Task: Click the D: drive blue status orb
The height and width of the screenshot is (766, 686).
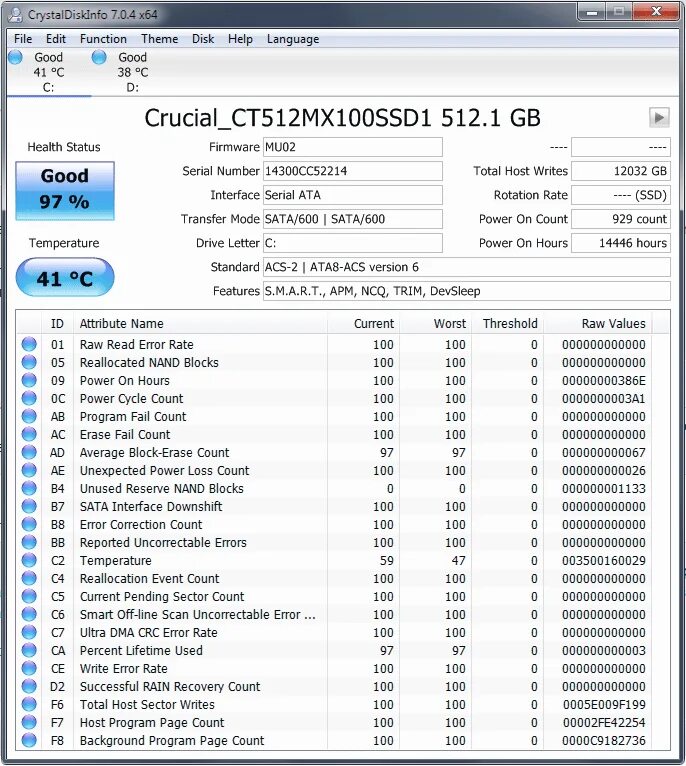Action: pos(99,57)
